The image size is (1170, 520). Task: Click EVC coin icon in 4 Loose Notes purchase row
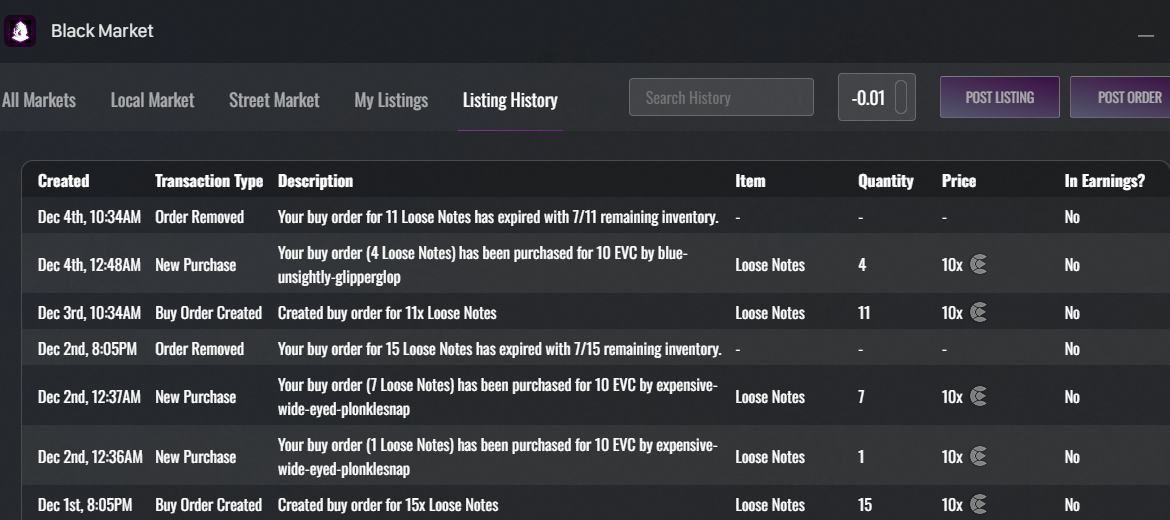[x=978, y=265]
